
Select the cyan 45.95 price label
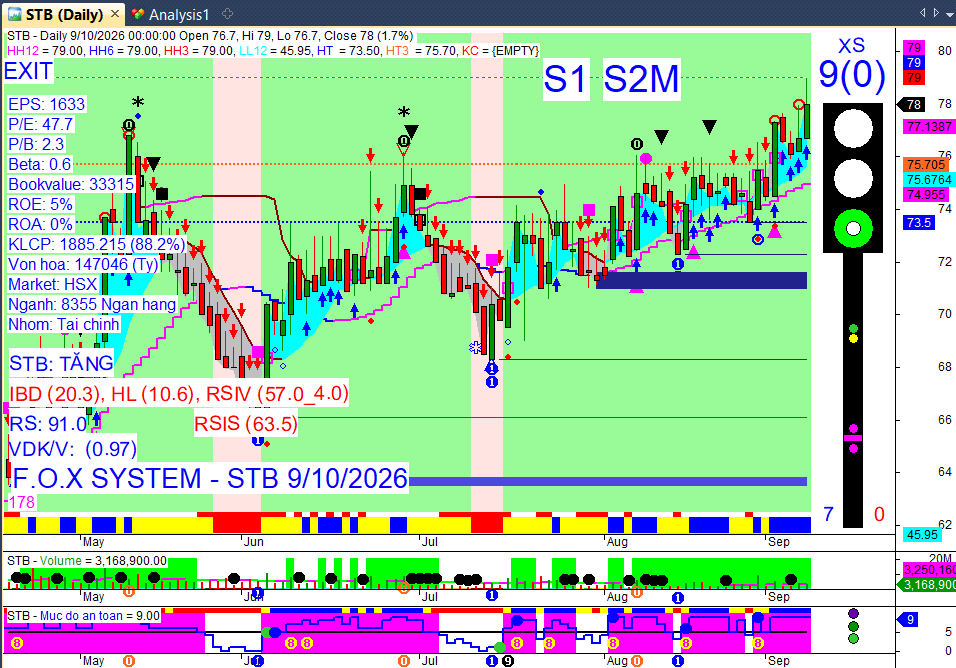[922, 535]
